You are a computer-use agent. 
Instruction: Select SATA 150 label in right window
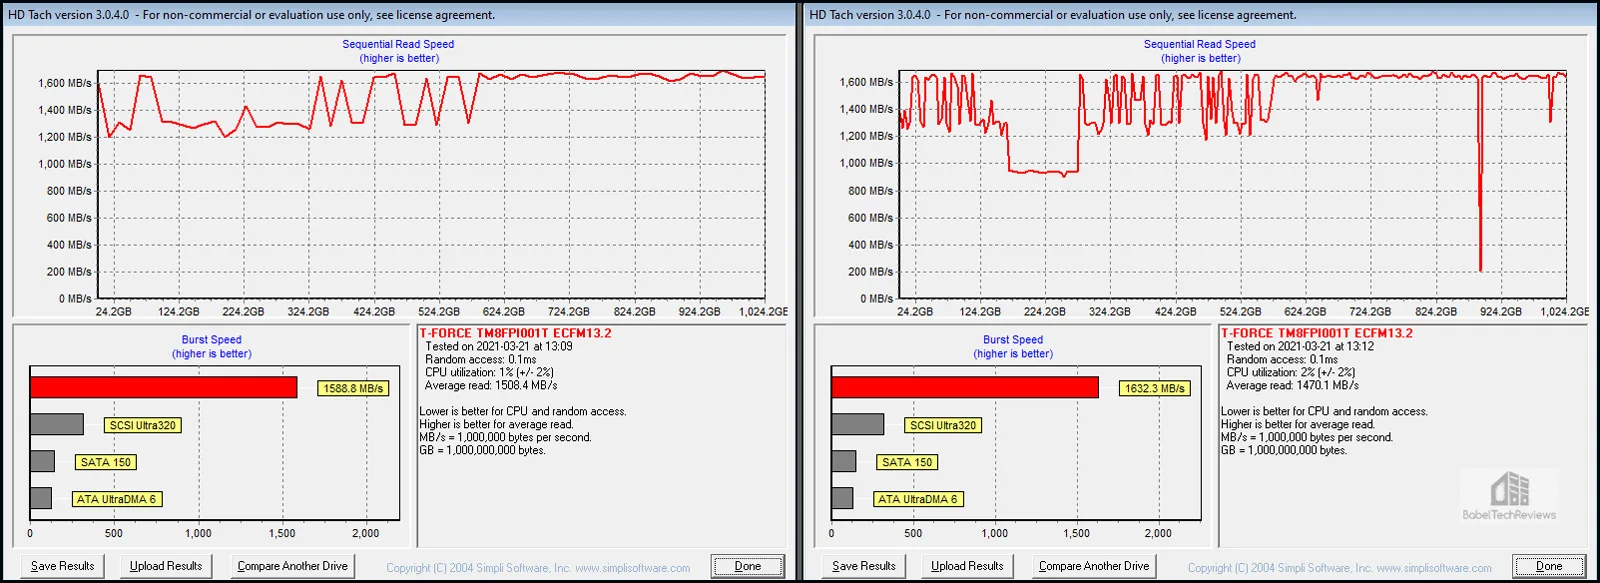click(907, 462)
